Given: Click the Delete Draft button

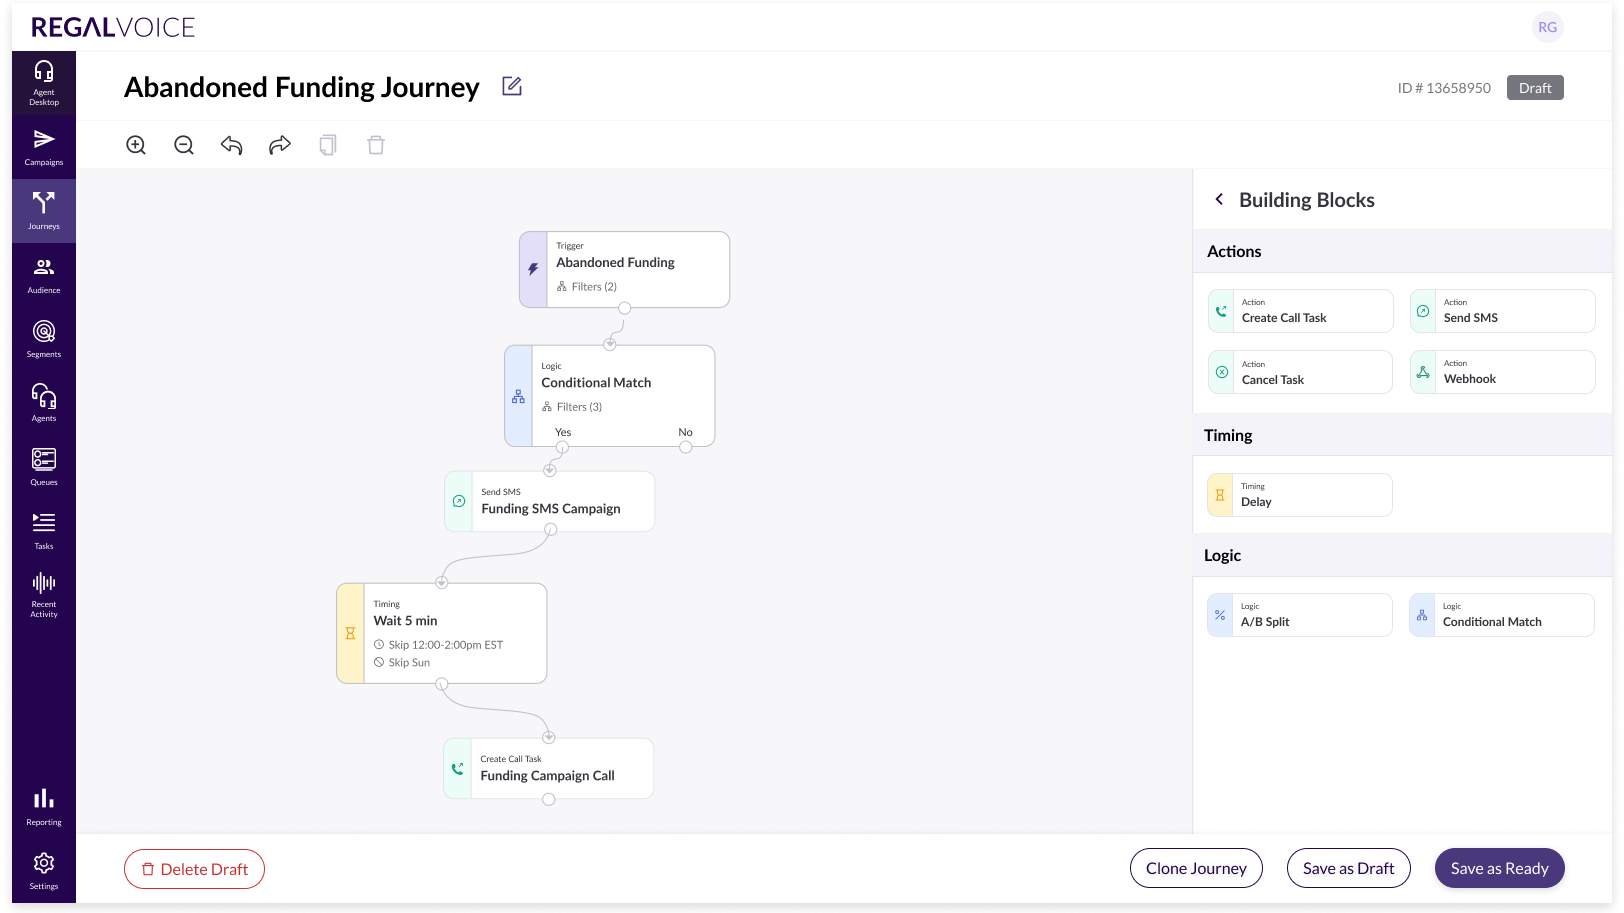Looking at the screenshot, I should click(194, 869).
